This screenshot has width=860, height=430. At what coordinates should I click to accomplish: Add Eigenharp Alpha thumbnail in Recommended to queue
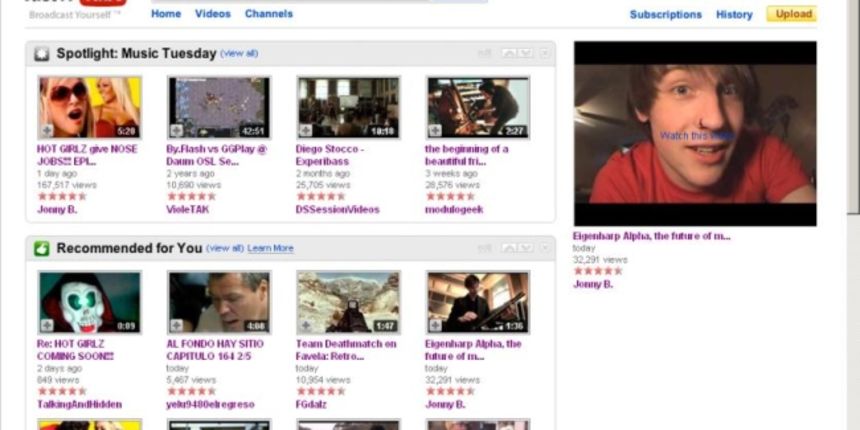pos(435,325)
